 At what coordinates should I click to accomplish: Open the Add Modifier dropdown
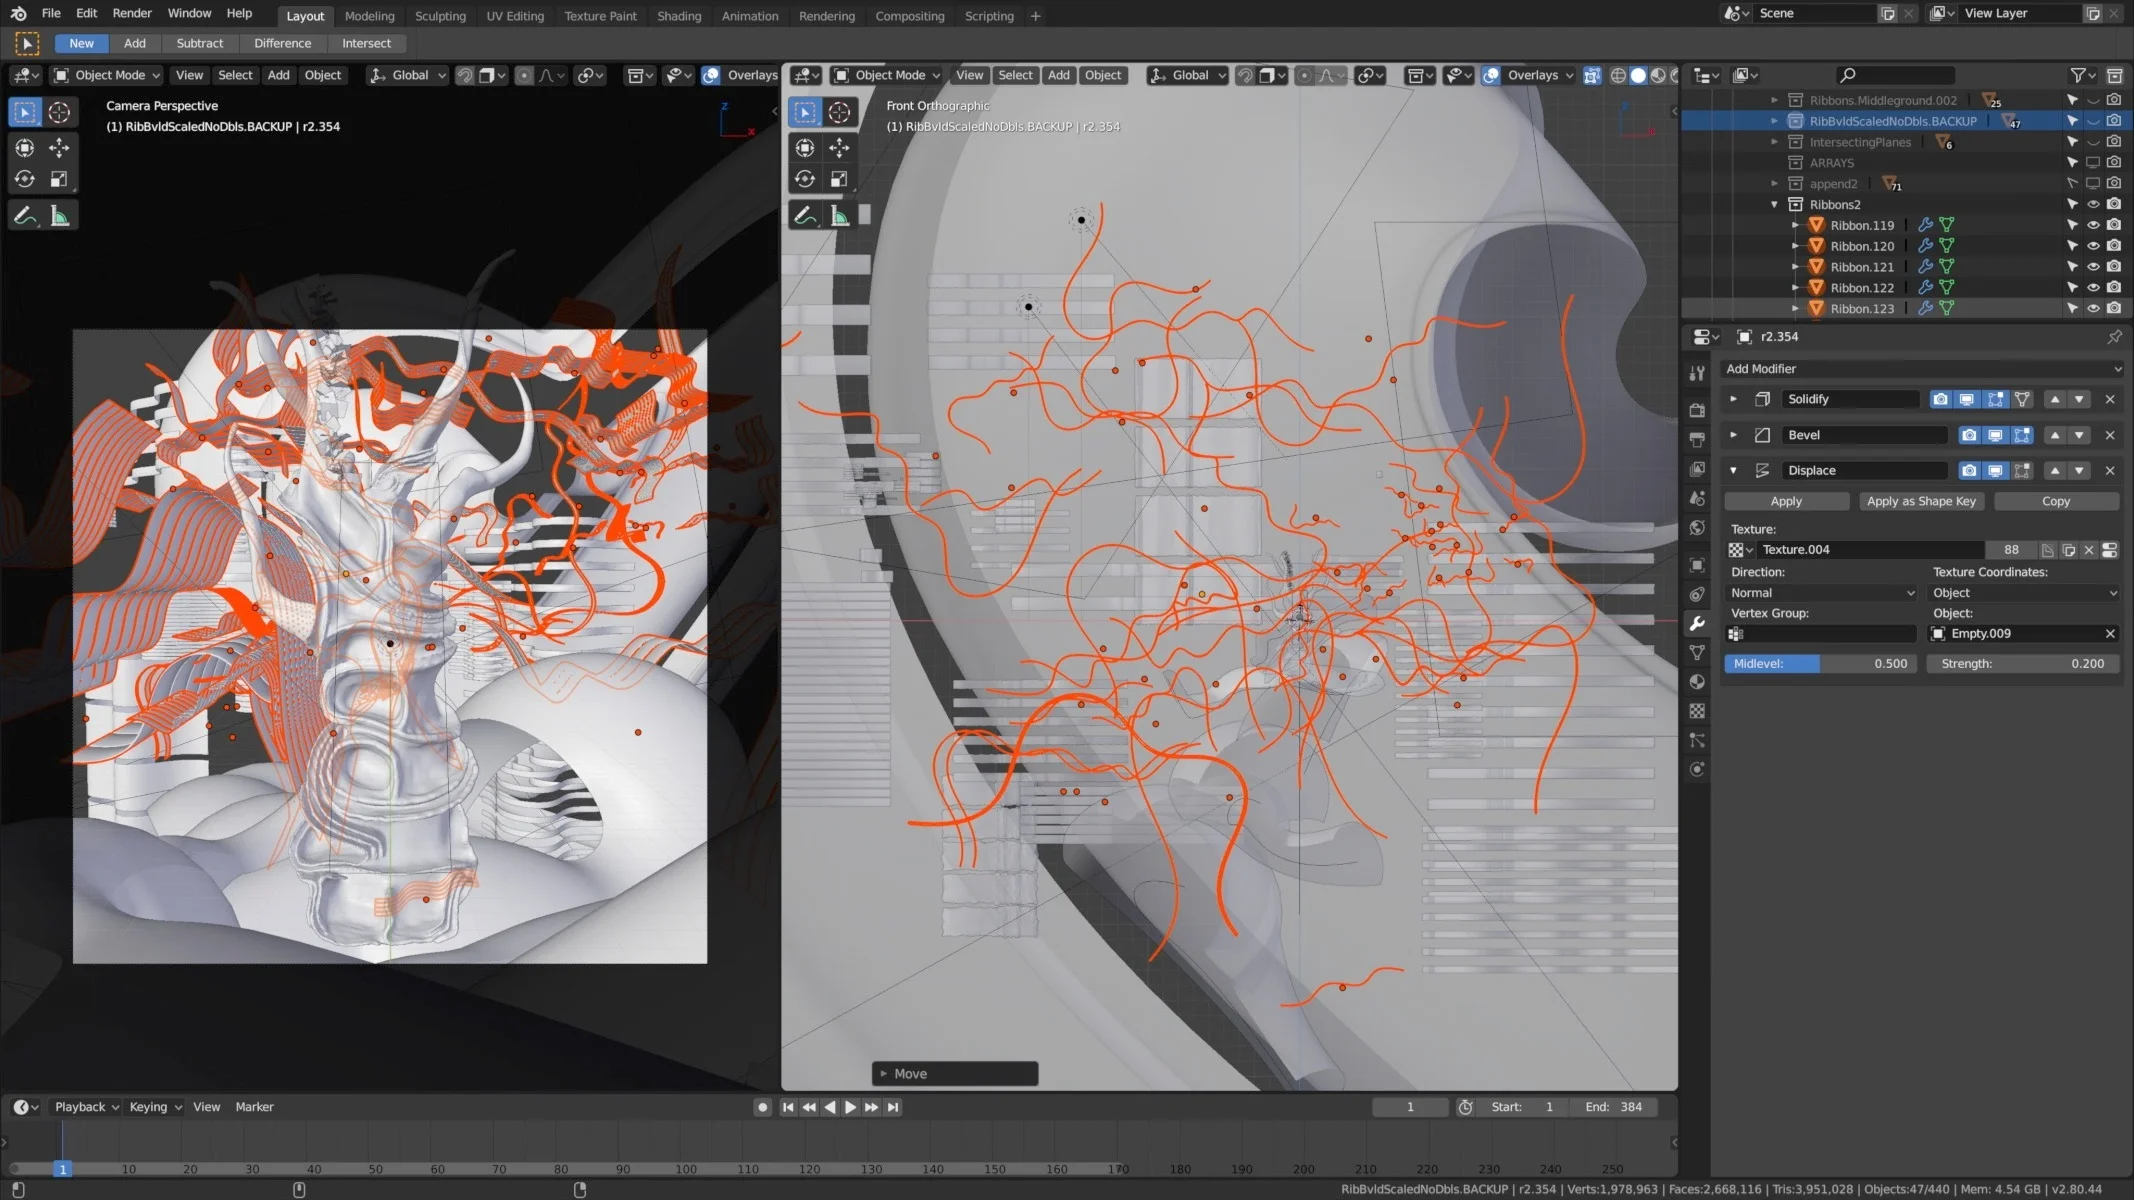(1920, 369)
